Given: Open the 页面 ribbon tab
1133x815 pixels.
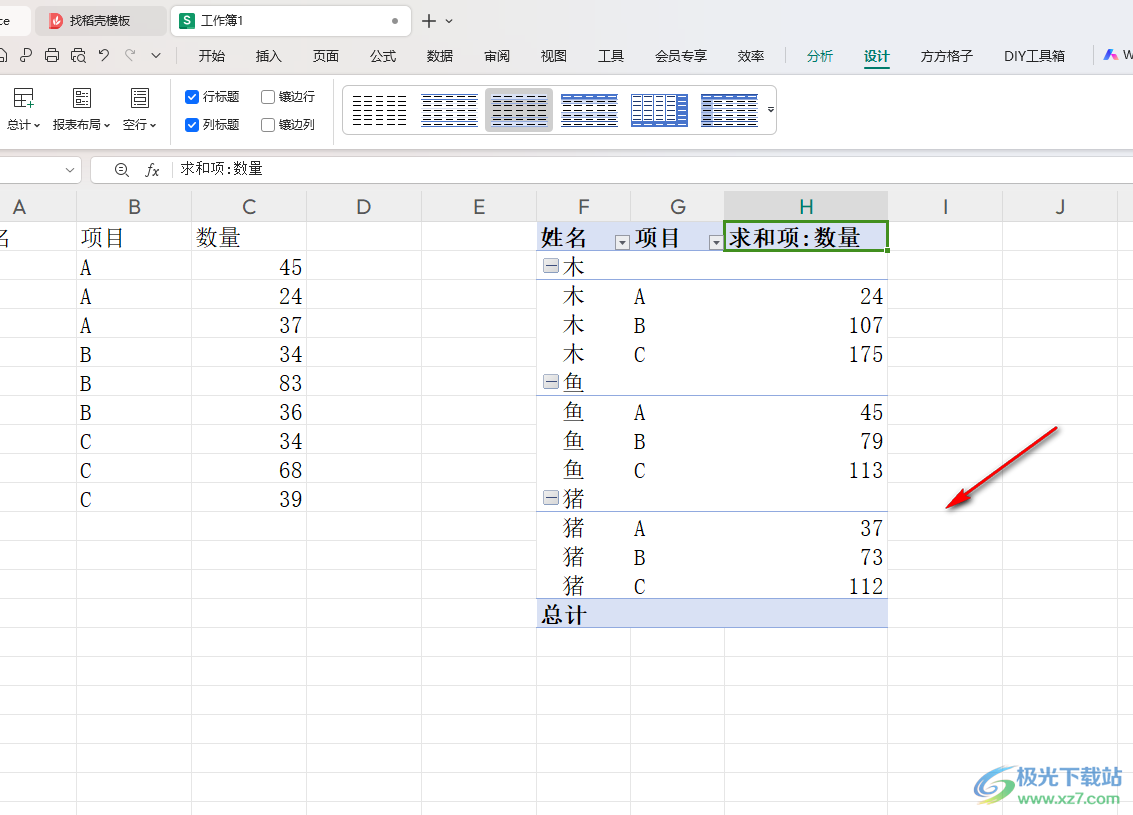Looking at the screenshot, I should (x=326, y=56).
